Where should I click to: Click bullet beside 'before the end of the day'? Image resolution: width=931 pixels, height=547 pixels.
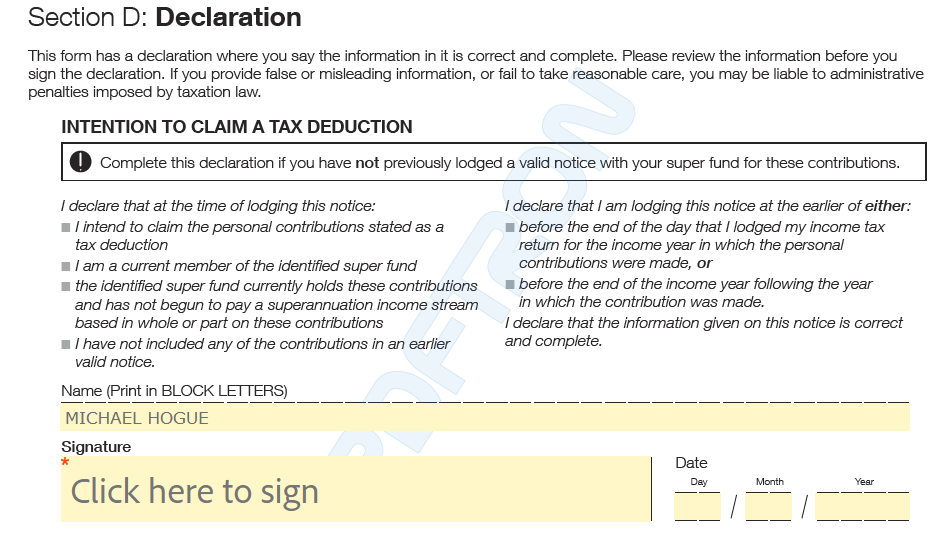(510, 228)
